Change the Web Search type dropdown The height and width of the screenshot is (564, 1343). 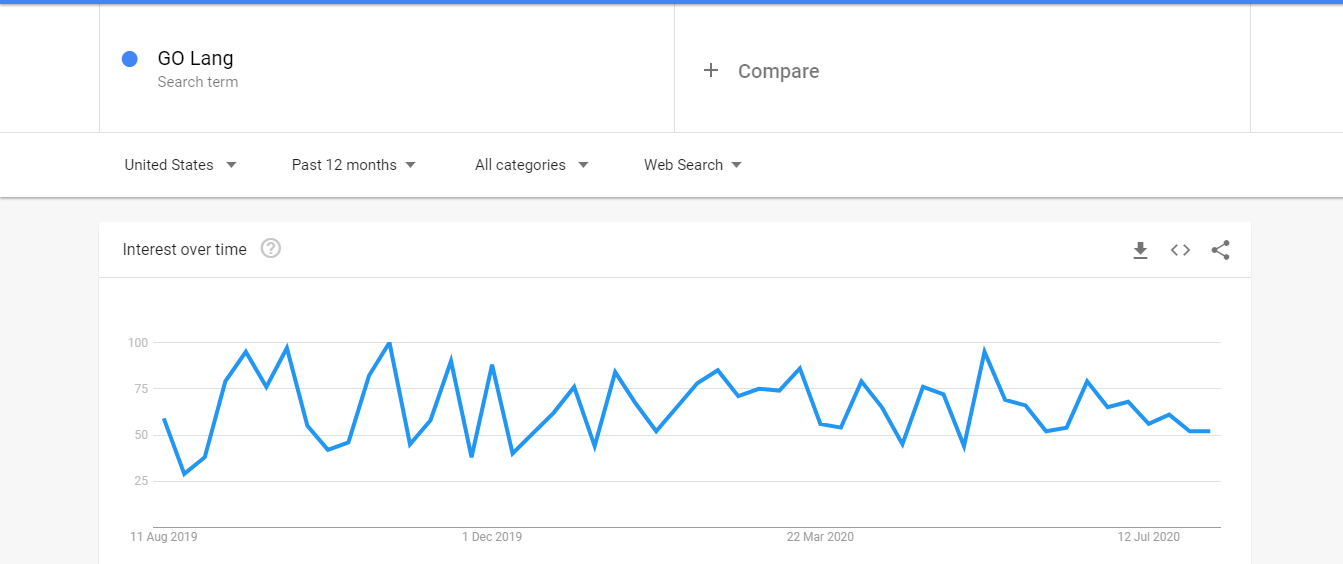(692, 165)
